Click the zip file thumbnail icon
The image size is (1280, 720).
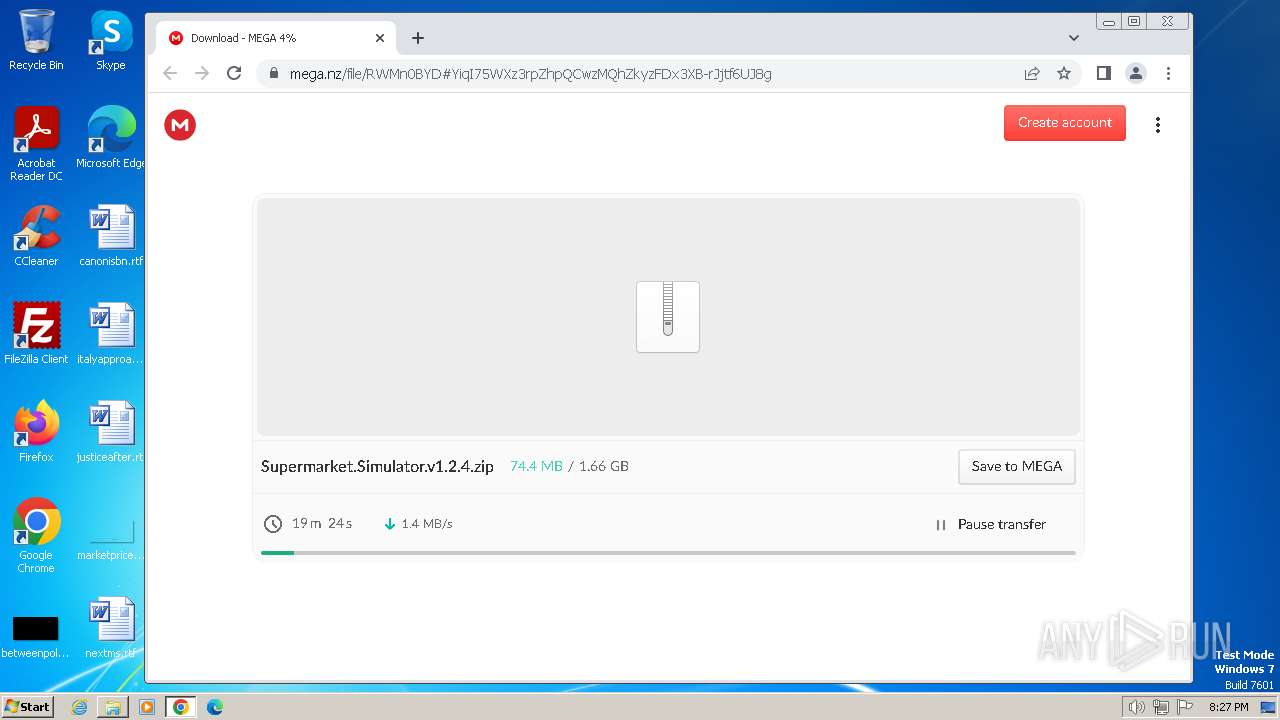(668, 316)
